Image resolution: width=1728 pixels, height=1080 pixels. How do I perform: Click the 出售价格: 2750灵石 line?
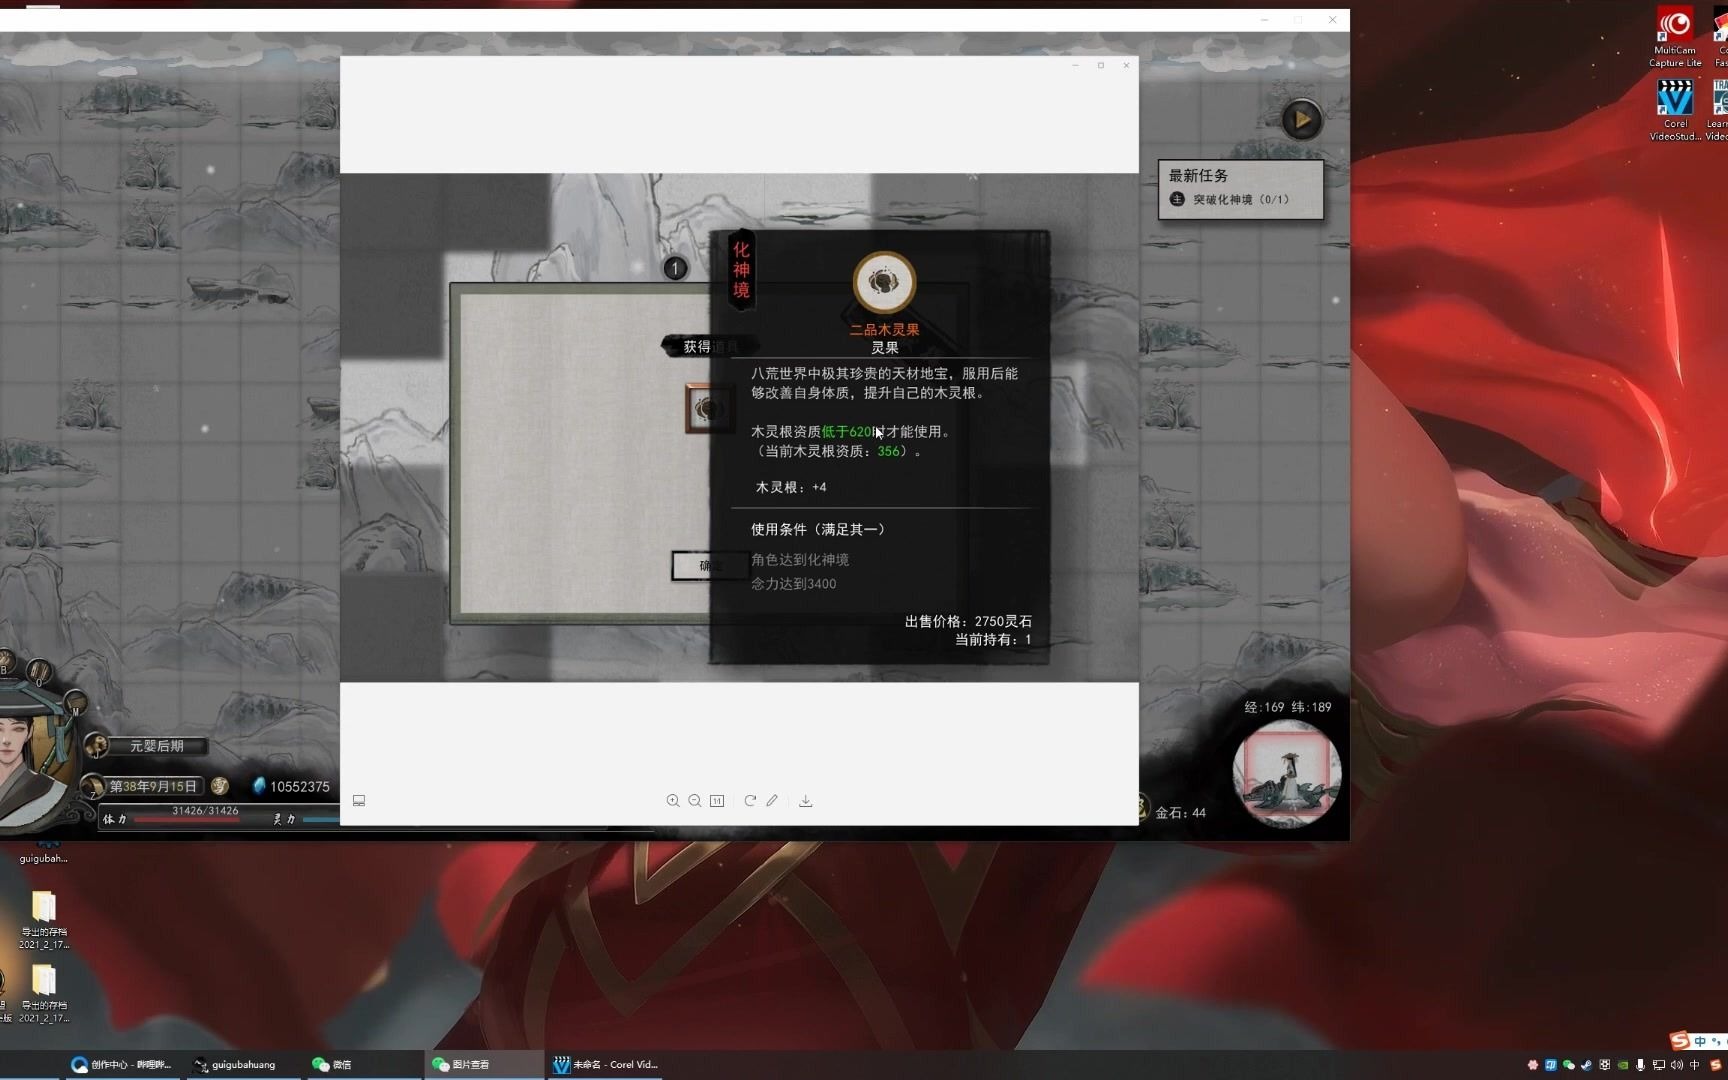[968, 621]
